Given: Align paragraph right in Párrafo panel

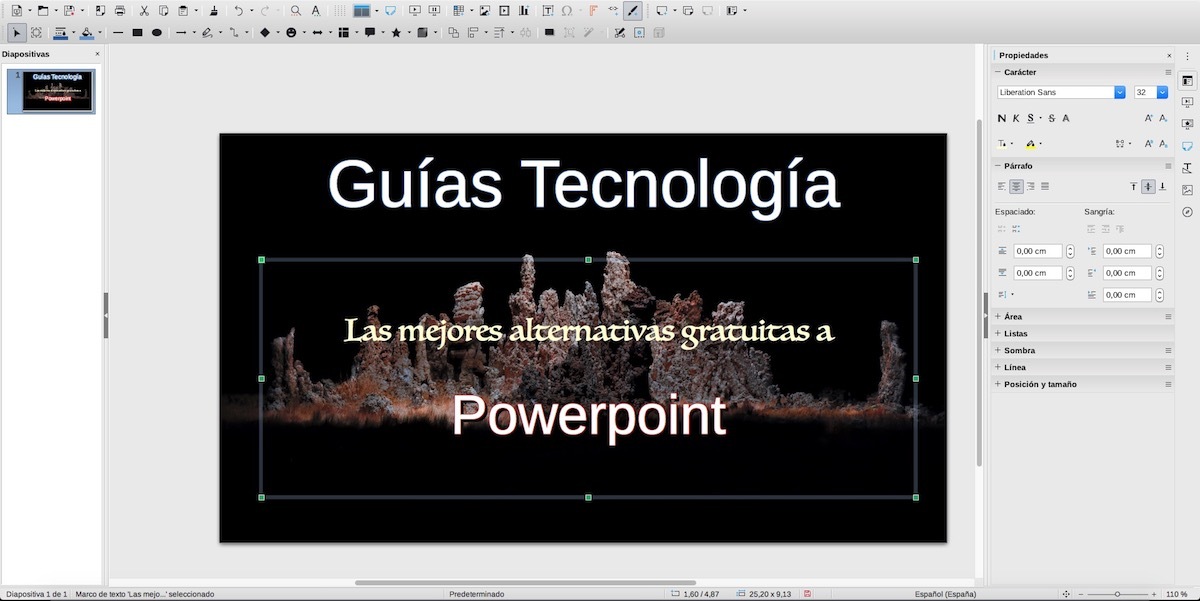Looking at the screenshot, I should (x=1031, y=186).
